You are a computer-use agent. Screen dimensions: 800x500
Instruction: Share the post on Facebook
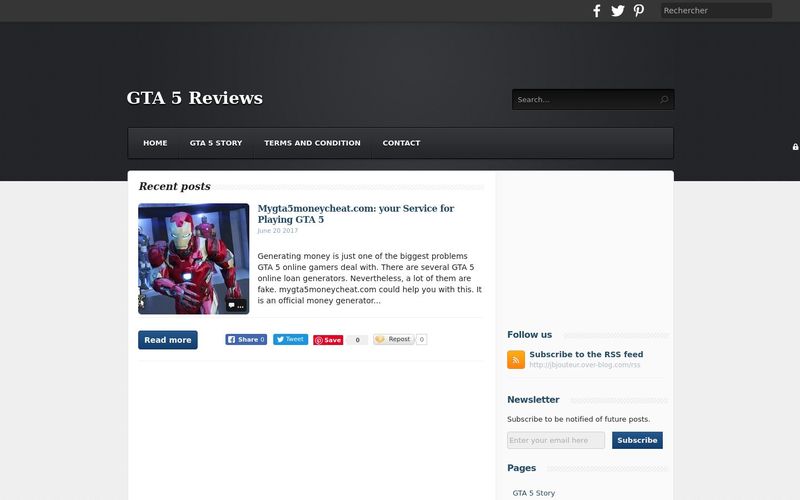[246, 339]
